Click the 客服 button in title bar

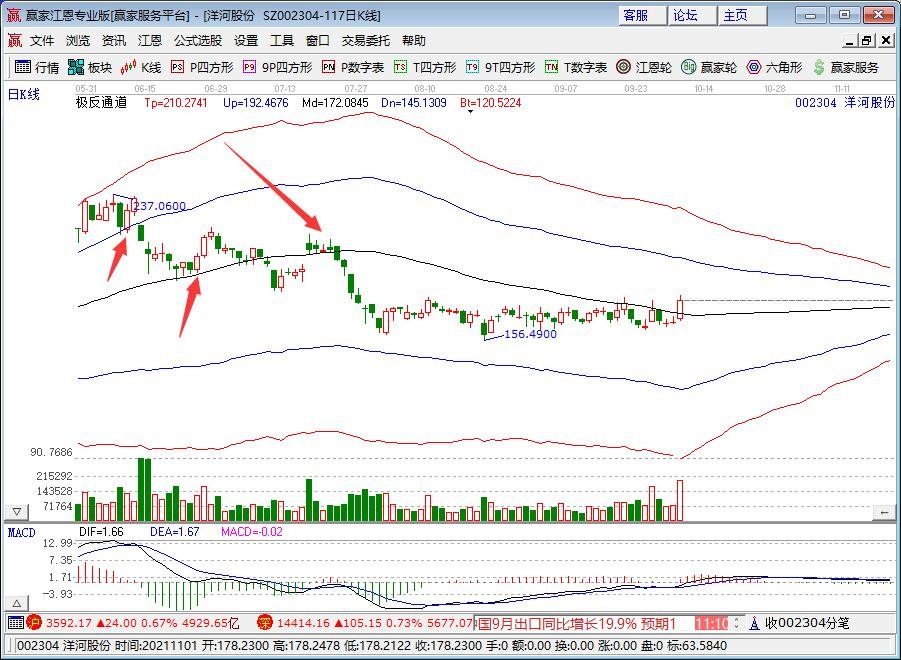[x=635, y=15]
